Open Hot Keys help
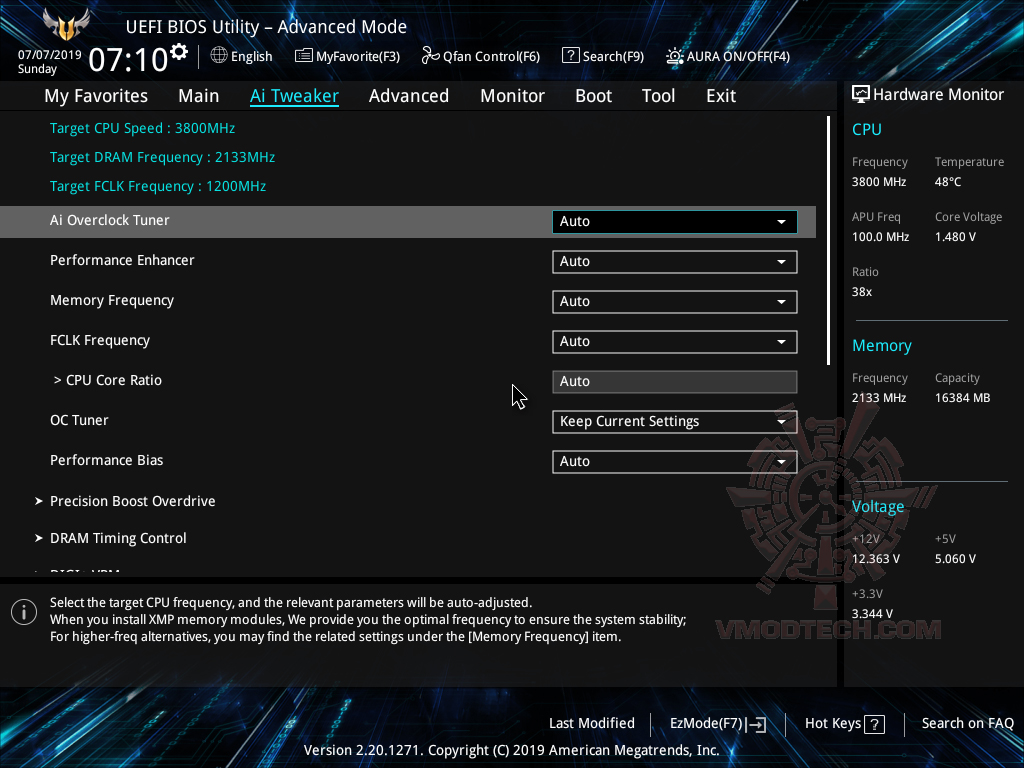Image resolution: width=1024 pixels, height=768 pixels. pyautogui.click(x=844, y=724)
